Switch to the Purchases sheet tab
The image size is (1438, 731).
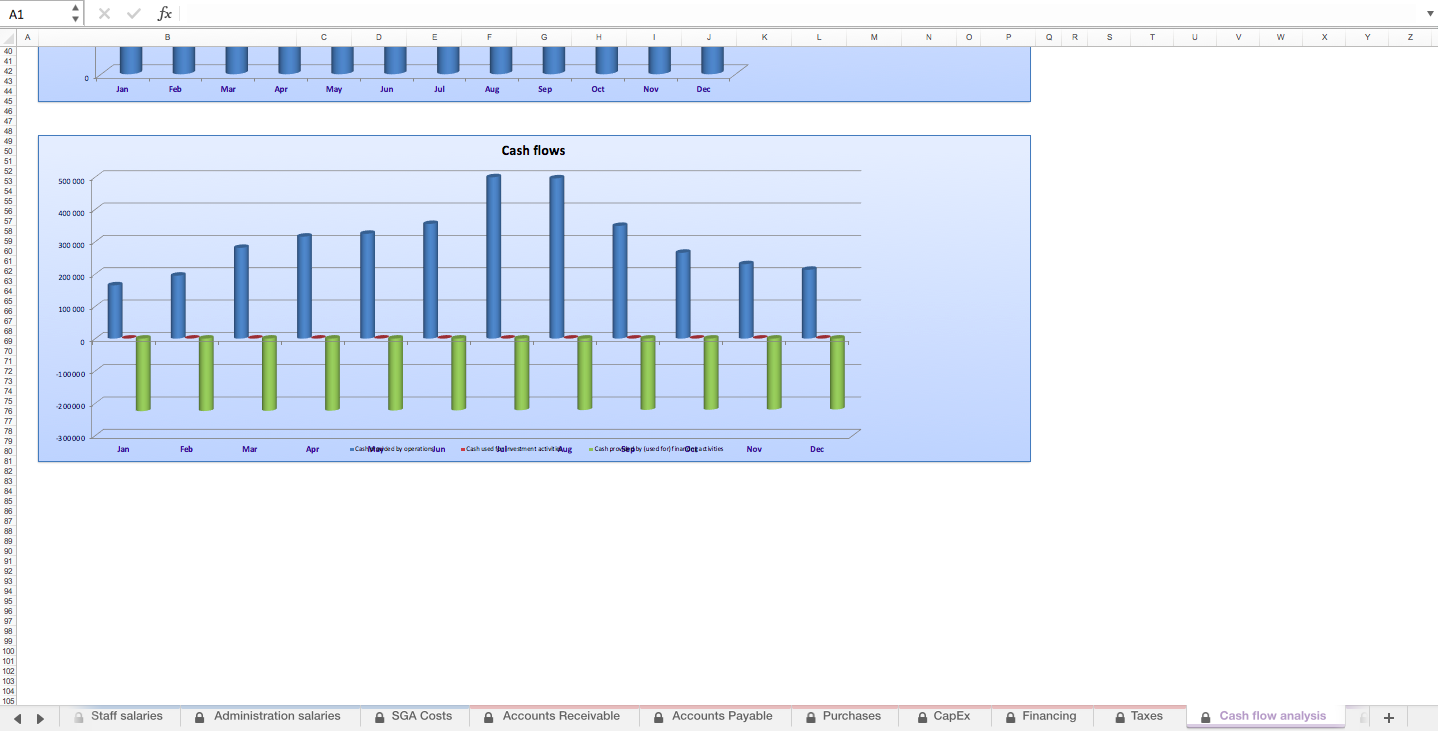tap(853, 716)
